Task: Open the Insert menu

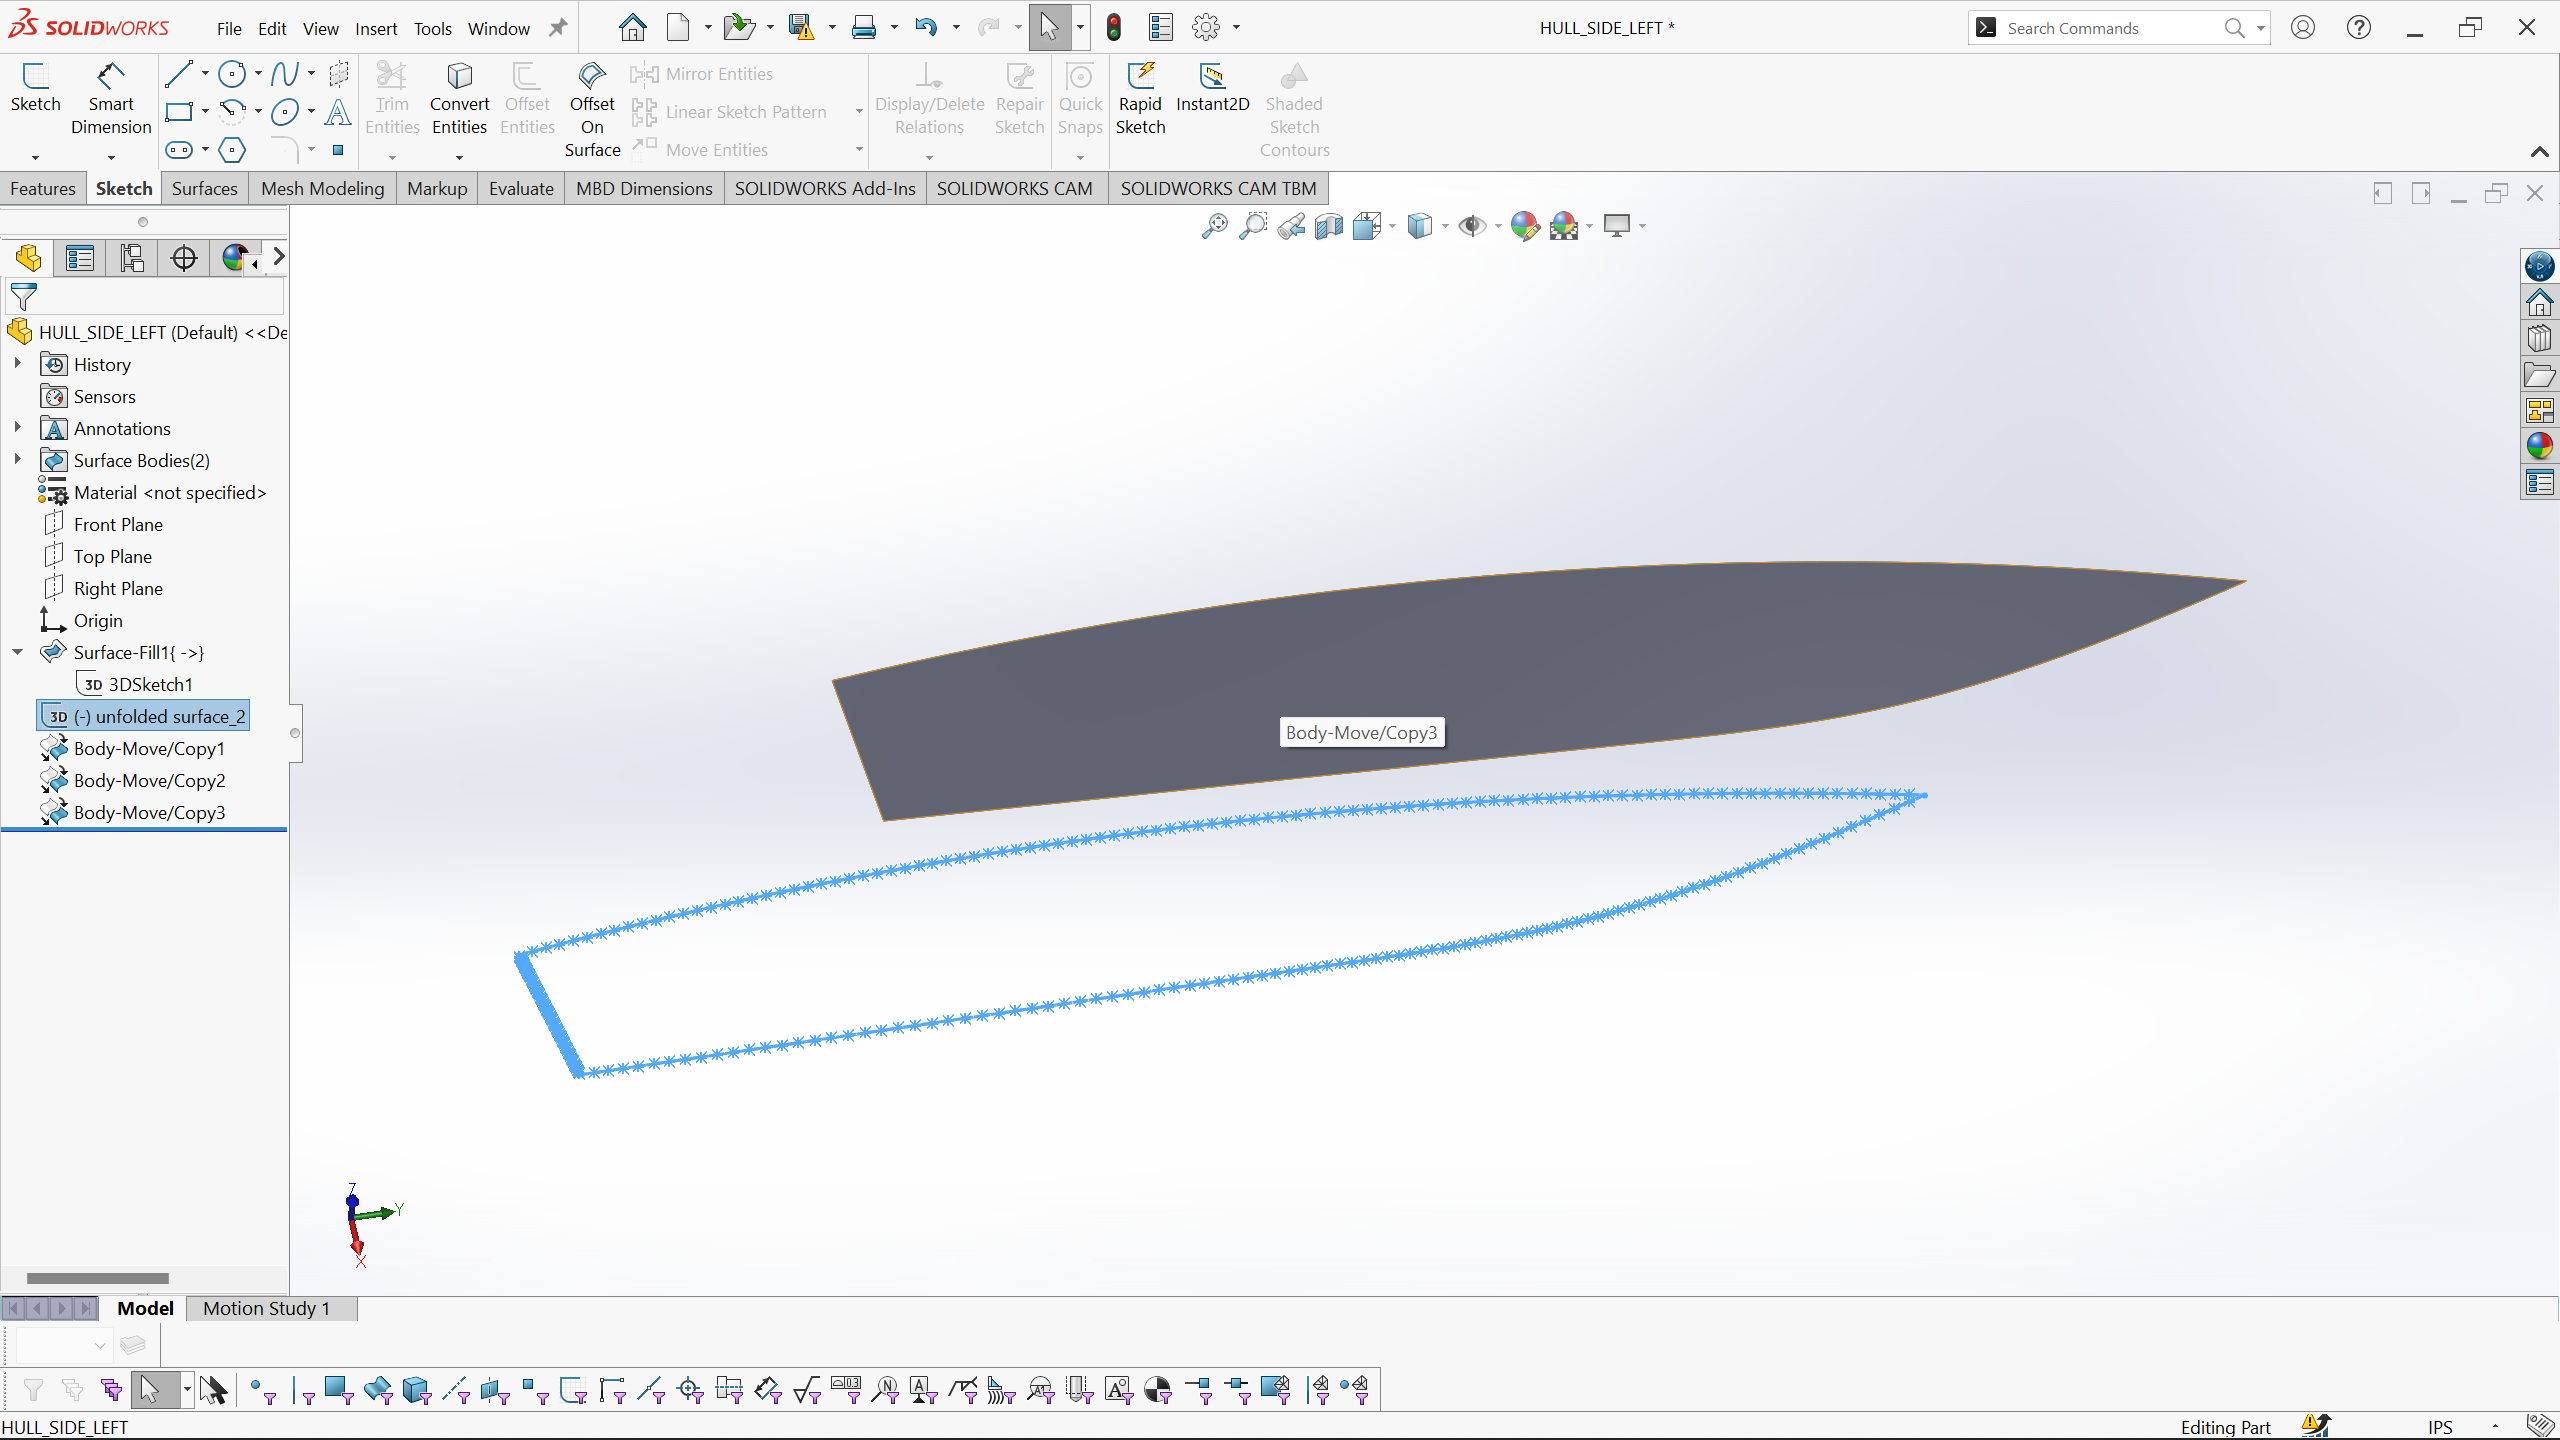Action: click(x=376, y=29)
